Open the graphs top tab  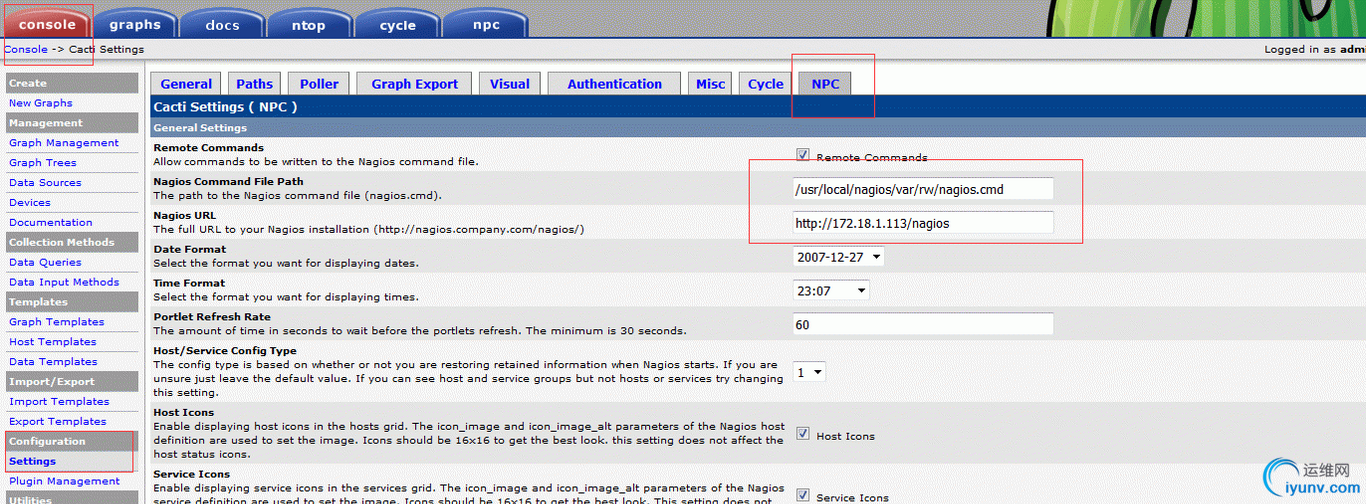coord(135,24)
